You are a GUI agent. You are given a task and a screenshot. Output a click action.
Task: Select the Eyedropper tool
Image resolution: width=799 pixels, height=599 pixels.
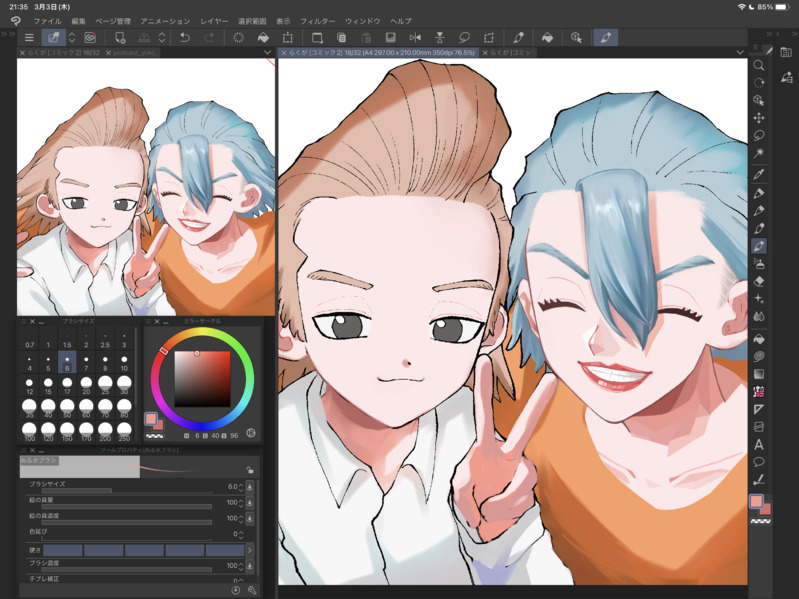click(759, 174)
